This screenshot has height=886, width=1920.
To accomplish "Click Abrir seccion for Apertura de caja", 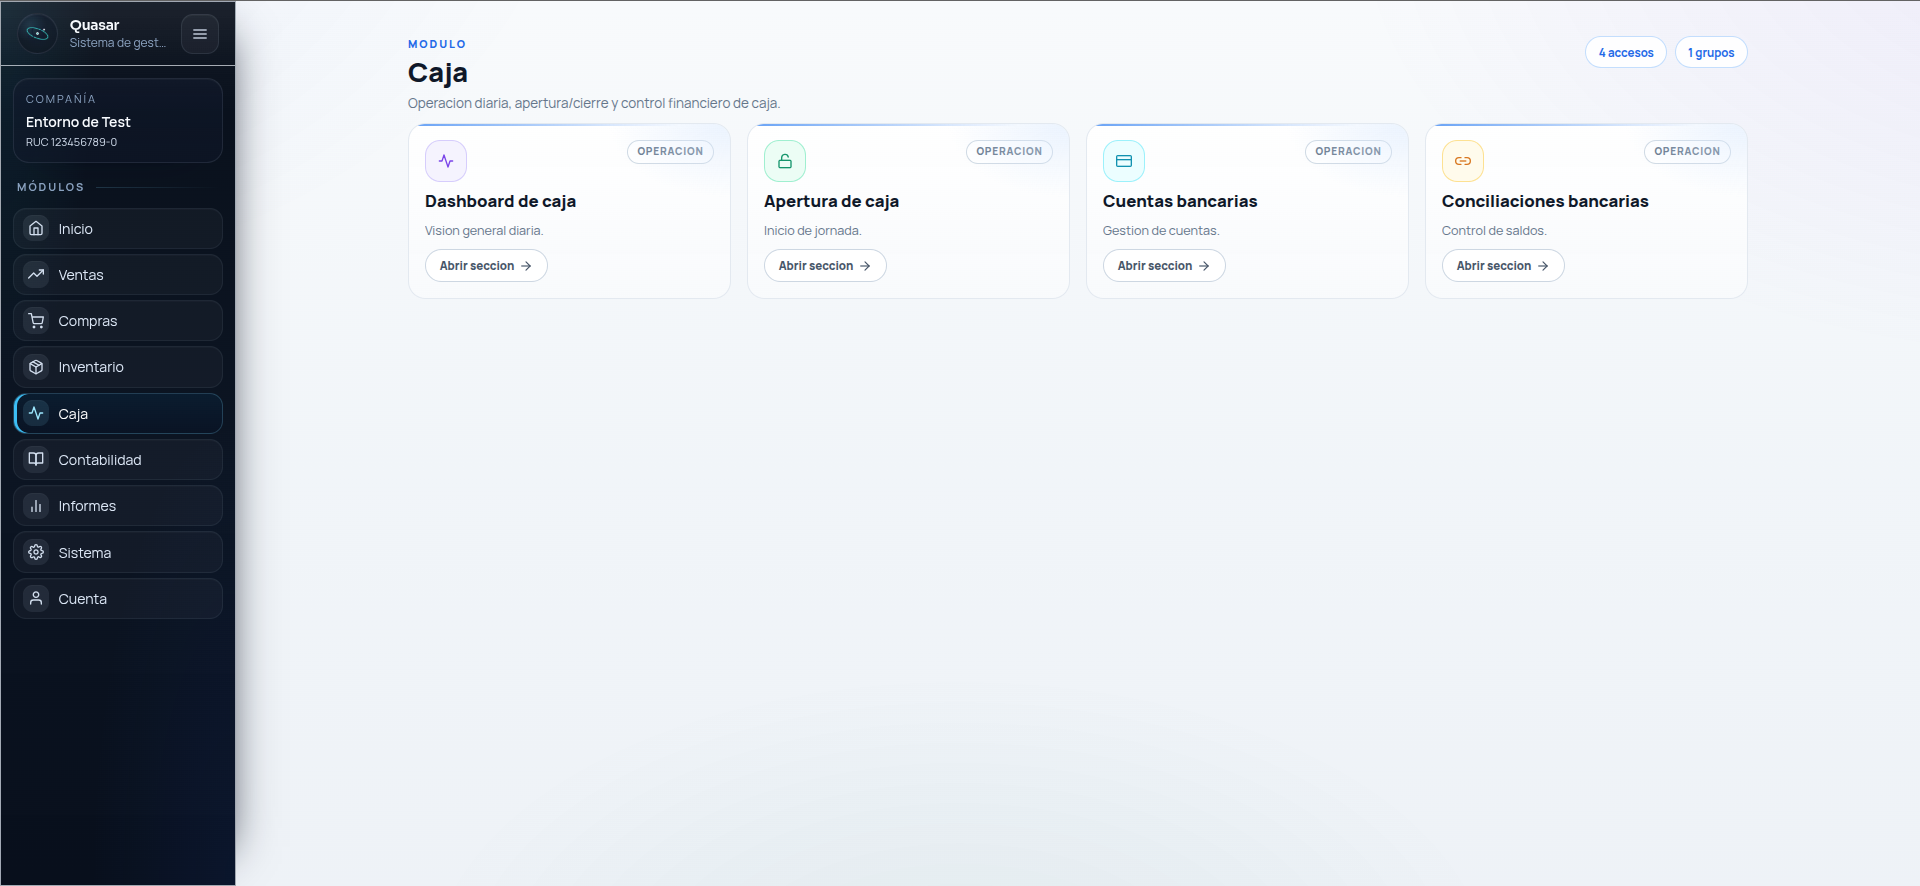I will (825, 266).
